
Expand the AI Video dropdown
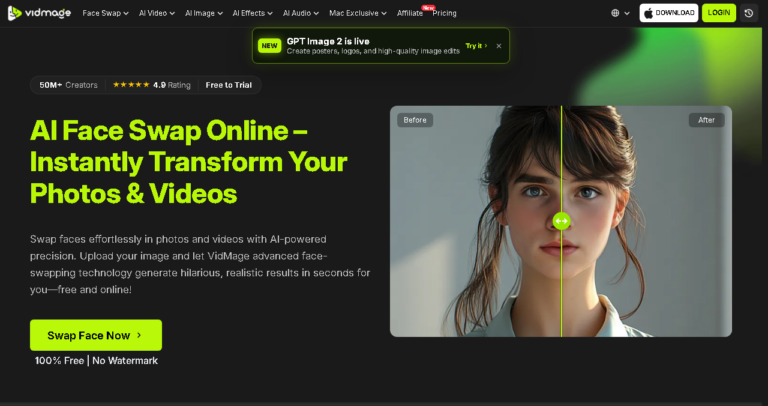tap(157, 13)
